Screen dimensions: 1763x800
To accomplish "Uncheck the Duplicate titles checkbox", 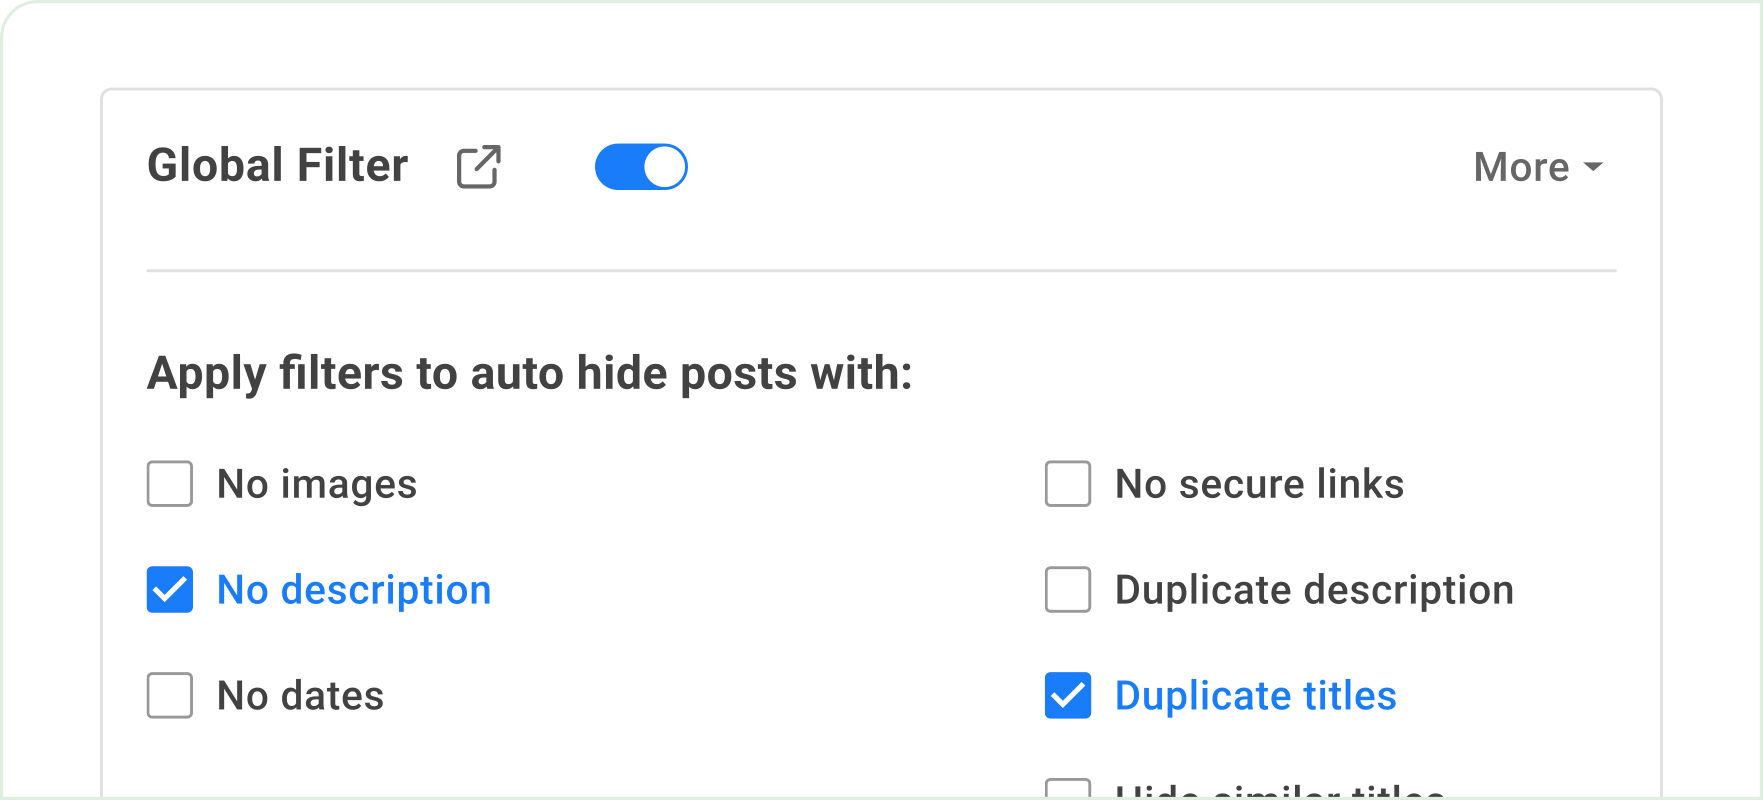I will (x=1068, y=696).
